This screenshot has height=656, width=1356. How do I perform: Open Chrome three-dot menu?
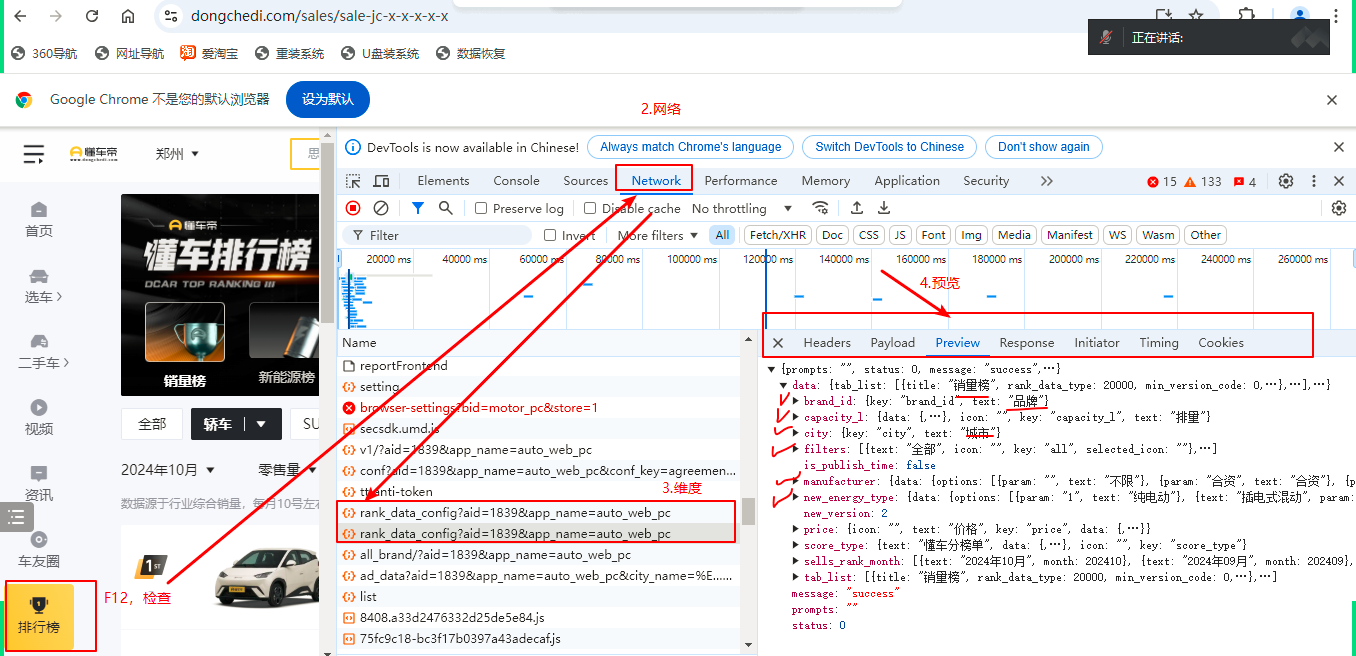point(1336,16)
